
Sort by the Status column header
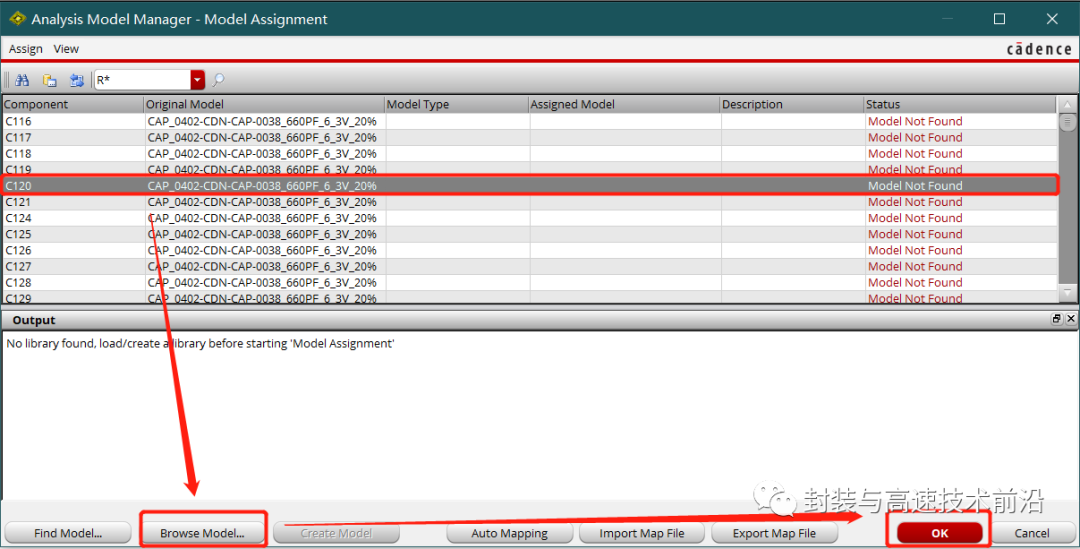[x=960, y=104]
